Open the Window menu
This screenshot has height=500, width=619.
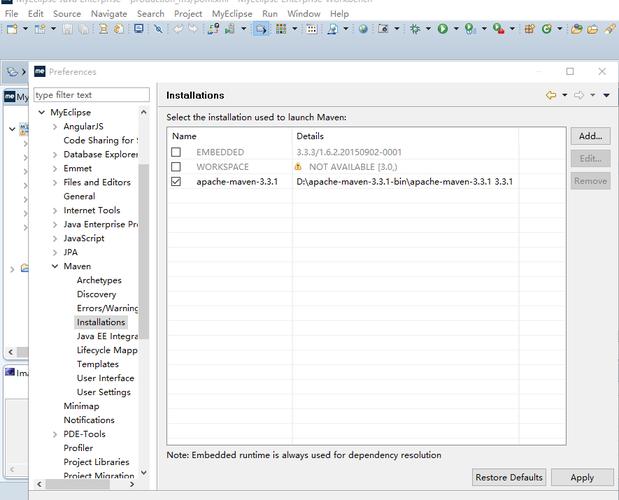(x=304, y=14)
